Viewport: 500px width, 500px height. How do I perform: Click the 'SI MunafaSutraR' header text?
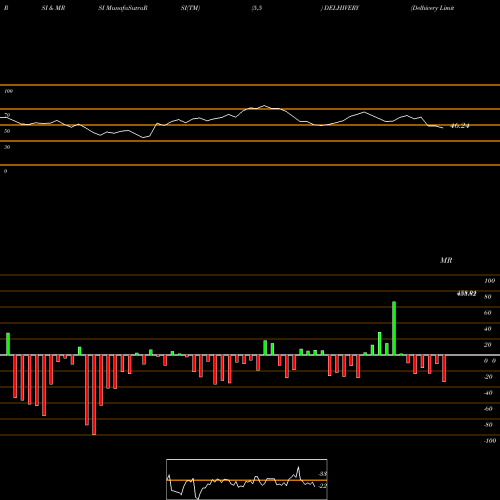click(x=123, y=8)
